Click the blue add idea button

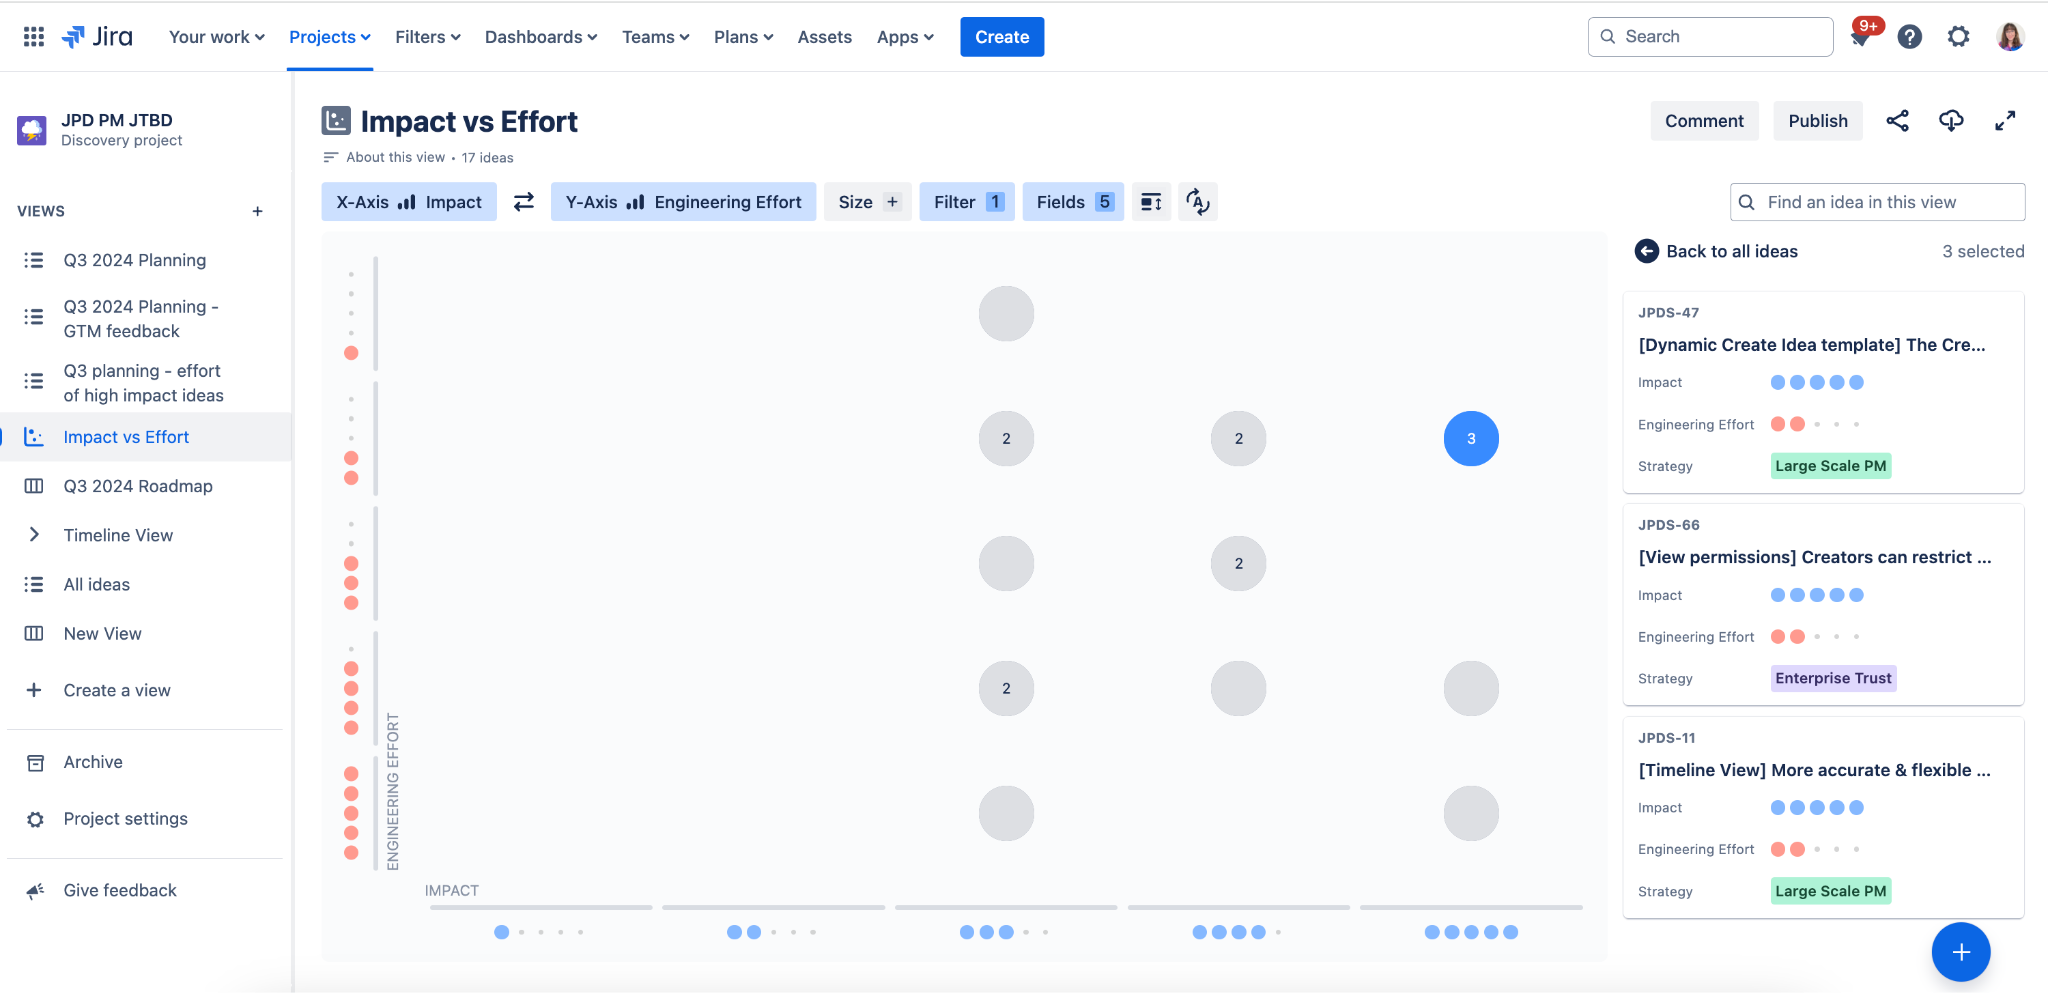(x=1960, y=952)
